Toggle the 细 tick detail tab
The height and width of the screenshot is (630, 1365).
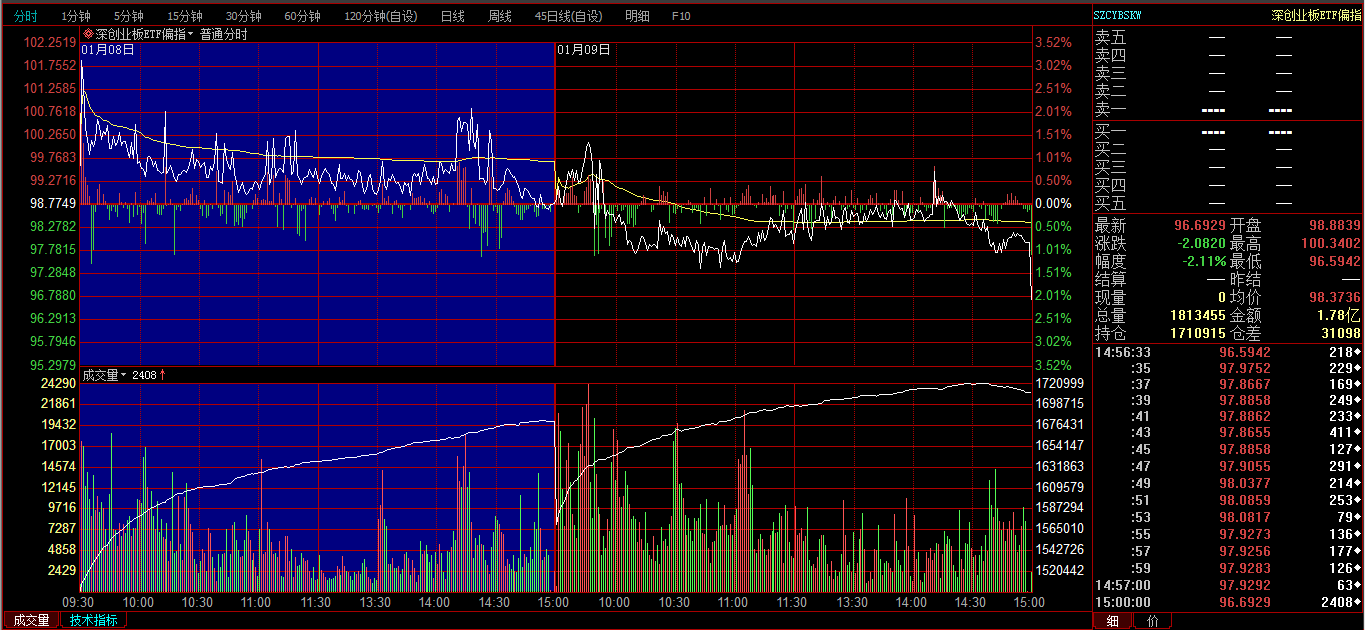[1112, 621]
